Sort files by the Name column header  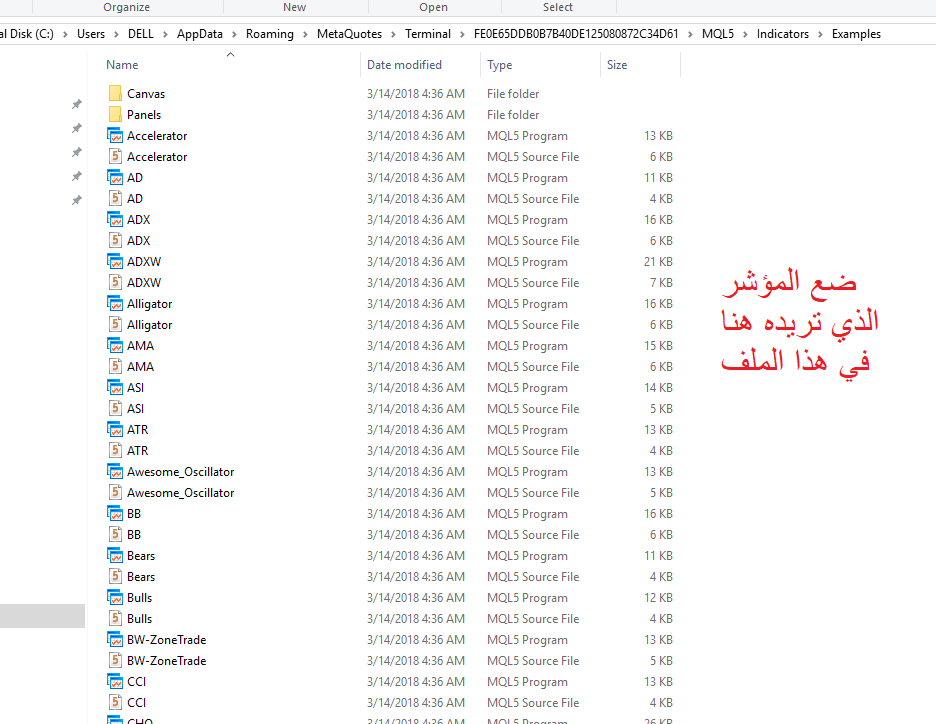tap(123, 65)
